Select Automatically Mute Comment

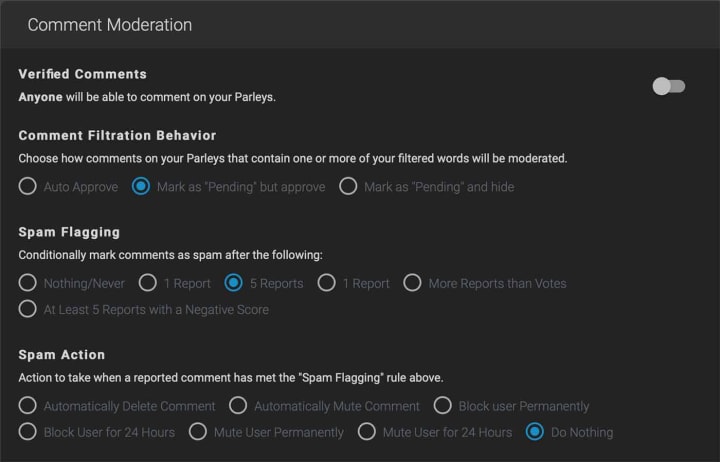[238, 406]
